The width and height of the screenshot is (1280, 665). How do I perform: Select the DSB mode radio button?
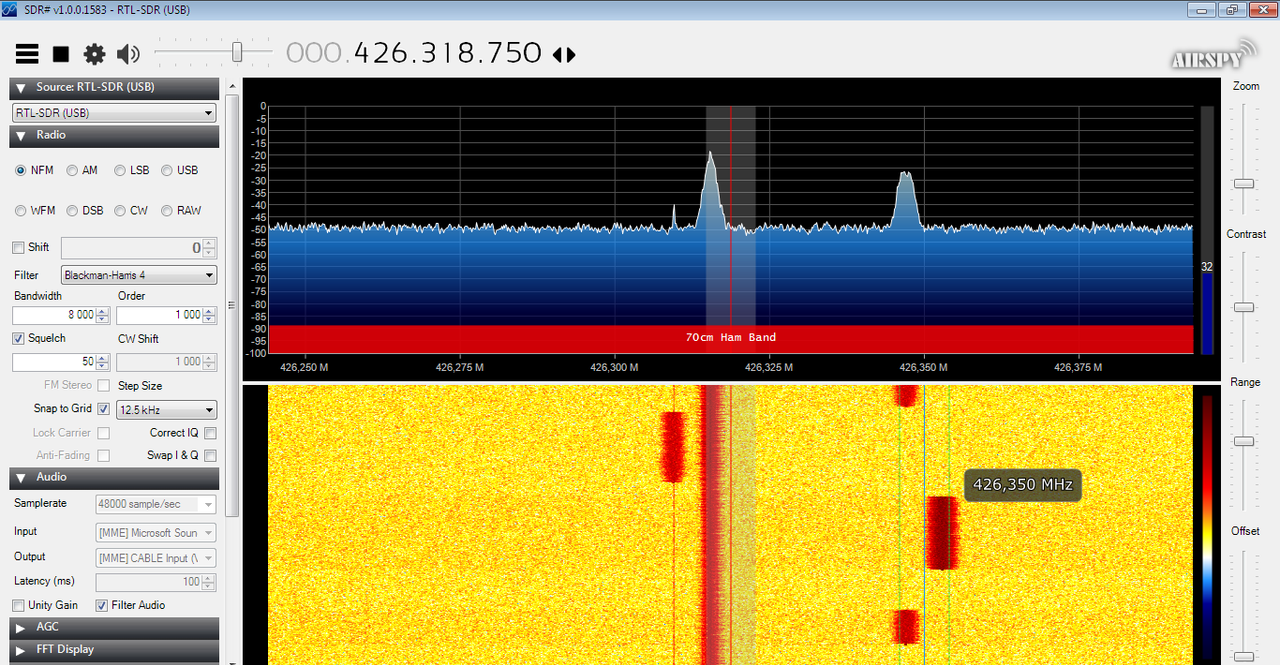72,211
